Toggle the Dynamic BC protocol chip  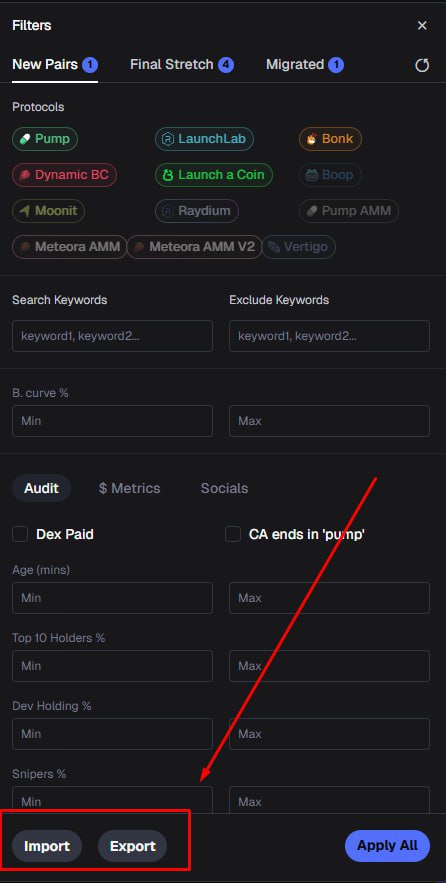tap(64, 175)
